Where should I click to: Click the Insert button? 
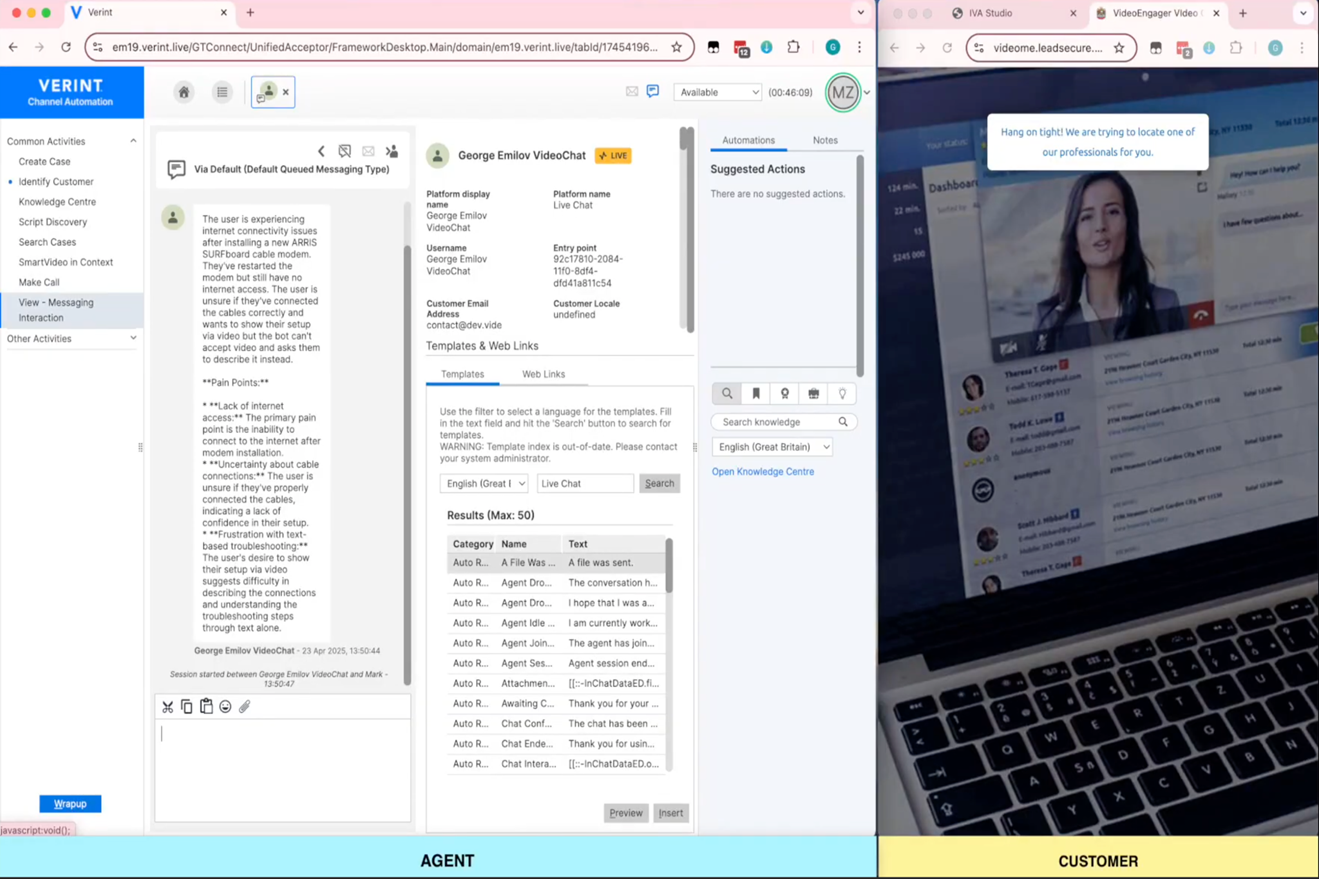671,813
